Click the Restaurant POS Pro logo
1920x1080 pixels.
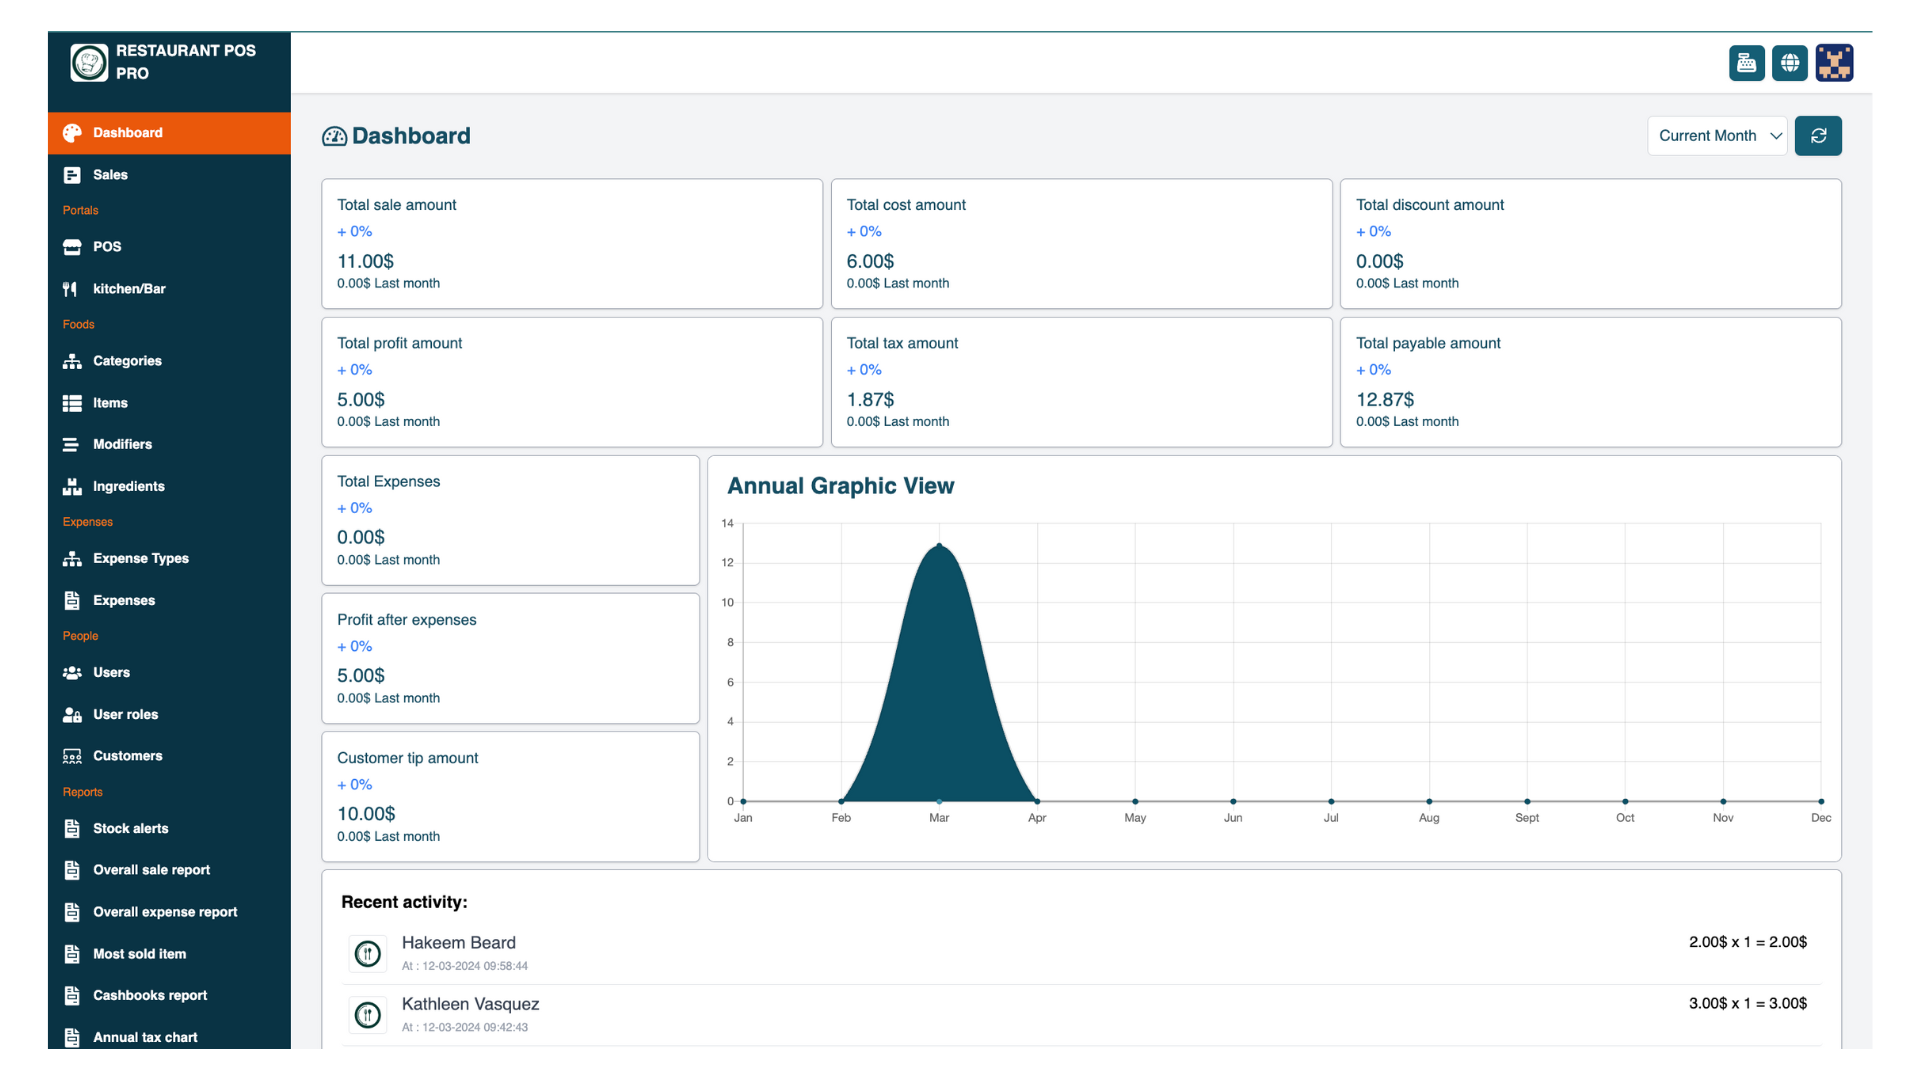pyautogui.click(x=89, y=62)
